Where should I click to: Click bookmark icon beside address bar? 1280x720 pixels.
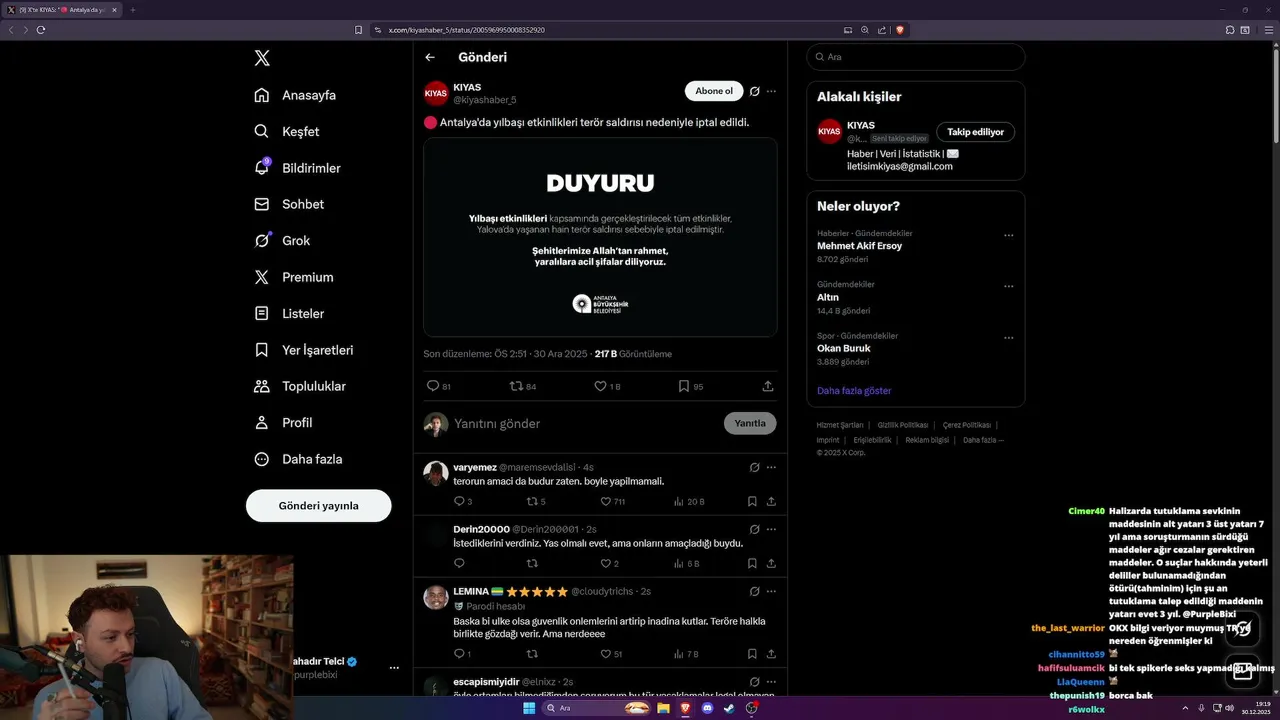coord(359,30)
